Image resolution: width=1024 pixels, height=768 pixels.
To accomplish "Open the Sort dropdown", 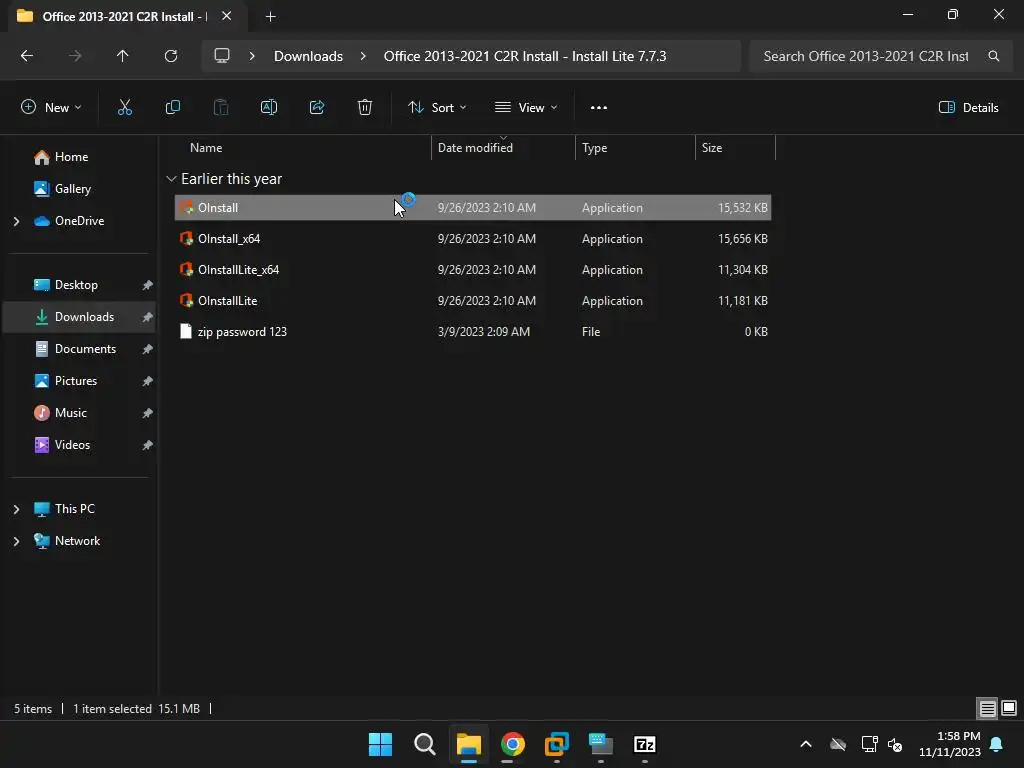I will pos(437,108).
